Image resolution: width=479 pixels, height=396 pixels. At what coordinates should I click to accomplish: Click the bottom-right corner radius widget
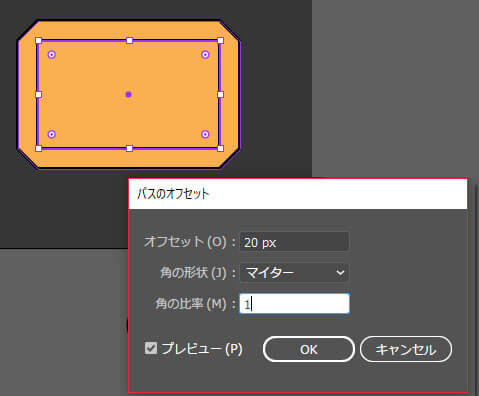[x=205, y=134]
